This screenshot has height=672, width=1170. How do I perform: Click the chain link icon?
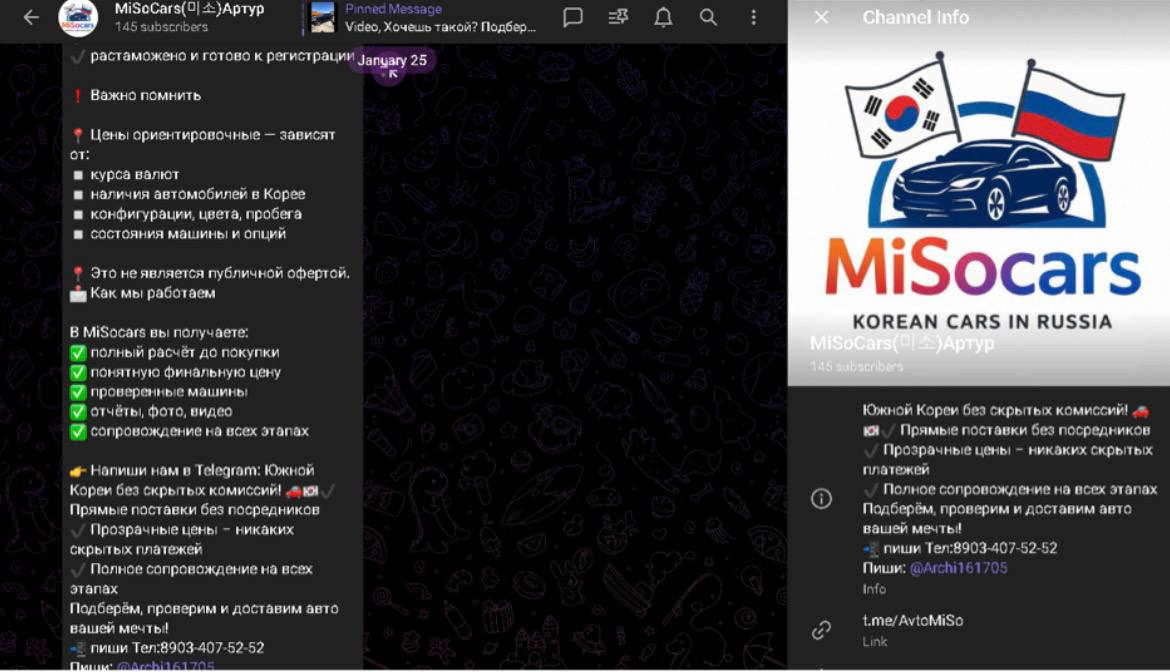click(x=821, y=630)
